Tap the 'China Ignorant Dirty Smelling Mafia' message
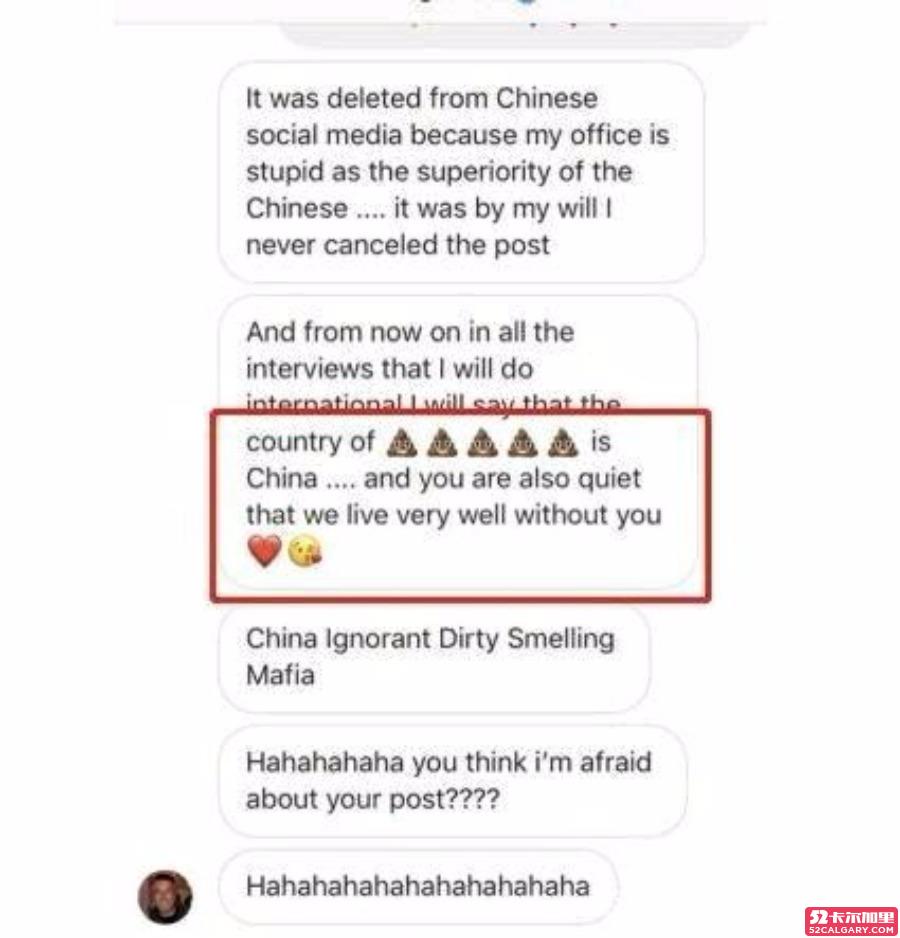This screenshot has width=900, height=938. [x=434, y=657]
